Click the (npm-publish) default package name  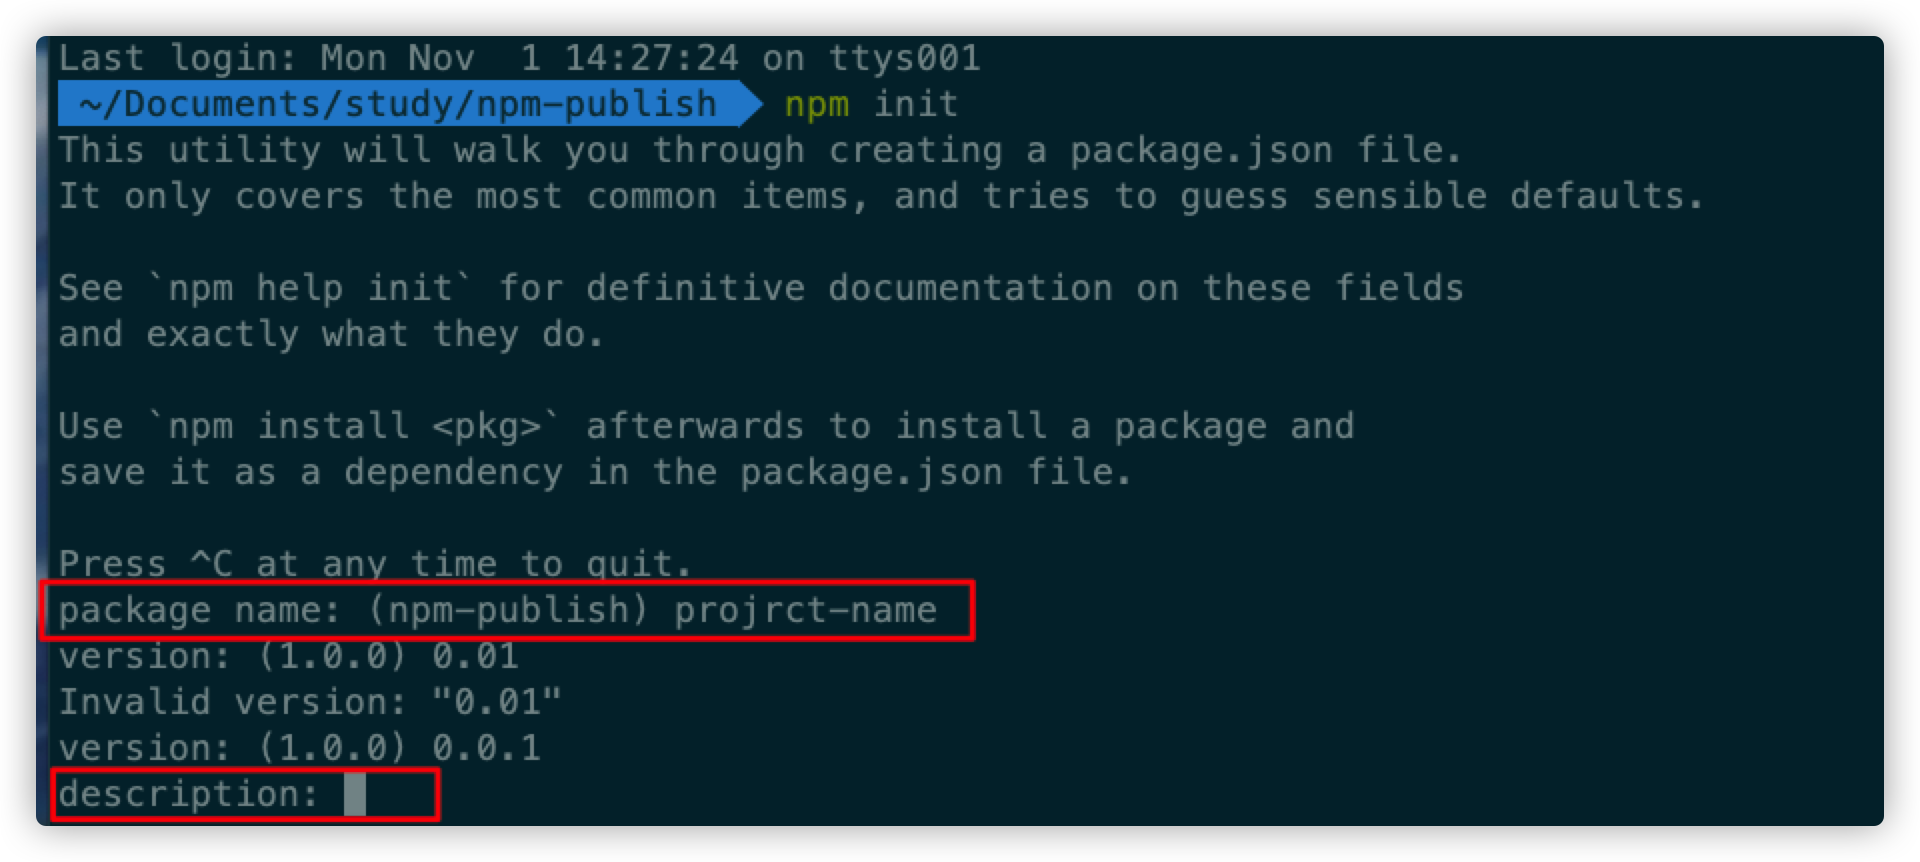tap(509, 610)
